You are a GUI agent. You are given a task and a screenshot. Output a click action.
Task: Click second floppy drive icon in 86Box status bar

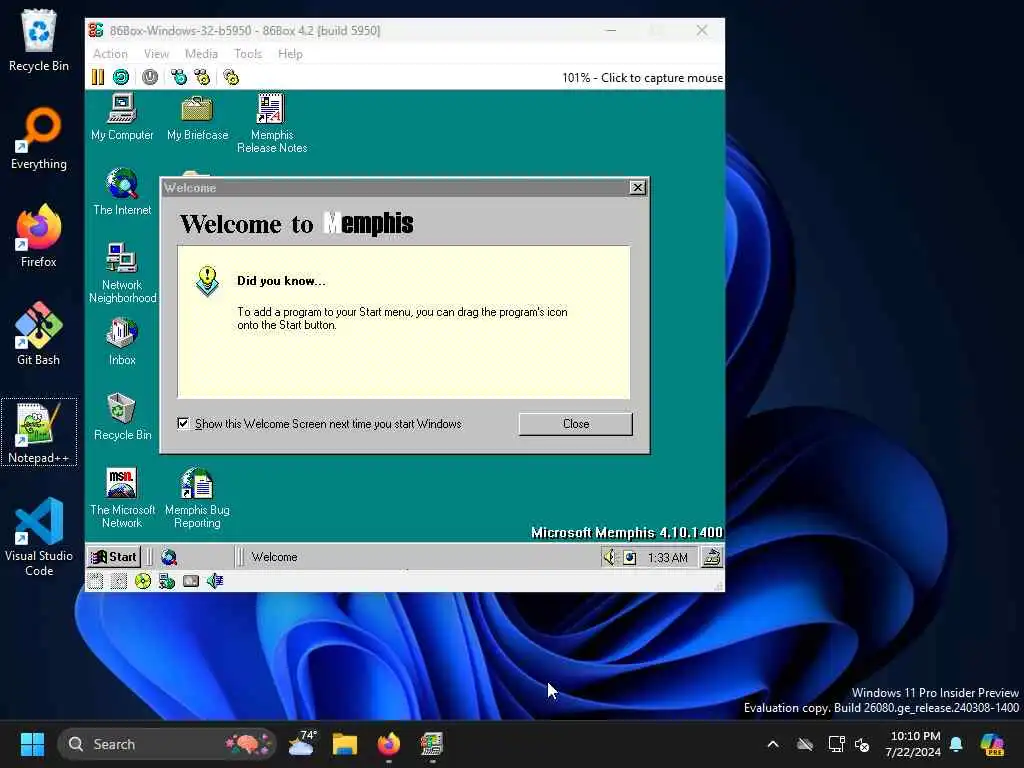coord(119,581)
